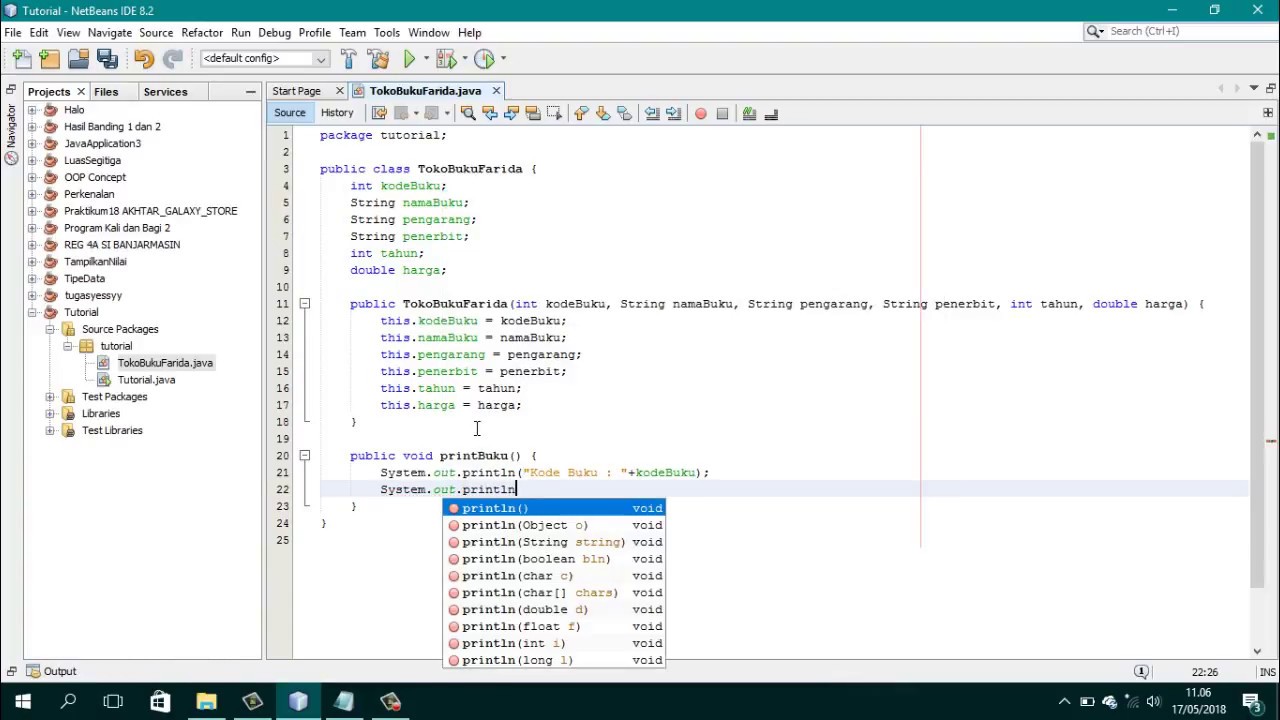Click the Last Edit editor toolbar icon

tap(379, 113)
